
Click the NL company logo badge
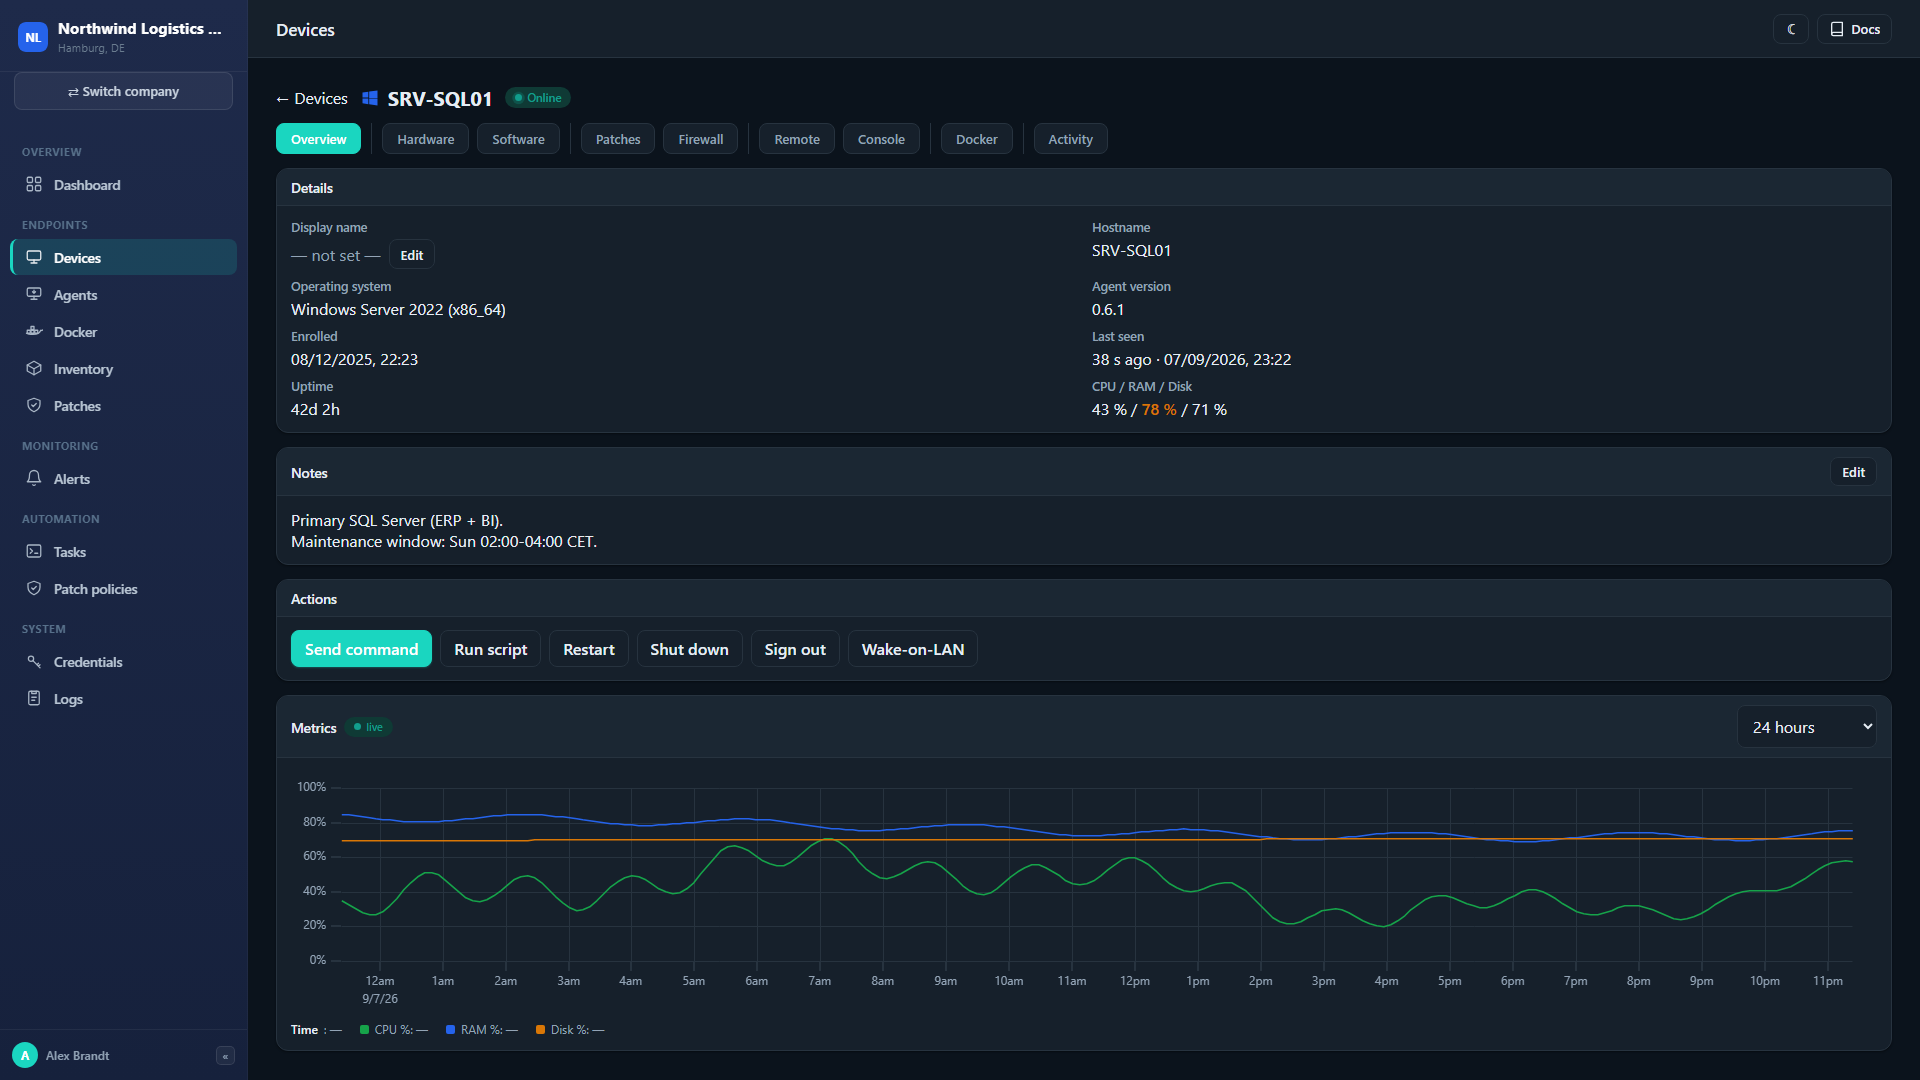[33, 37]
